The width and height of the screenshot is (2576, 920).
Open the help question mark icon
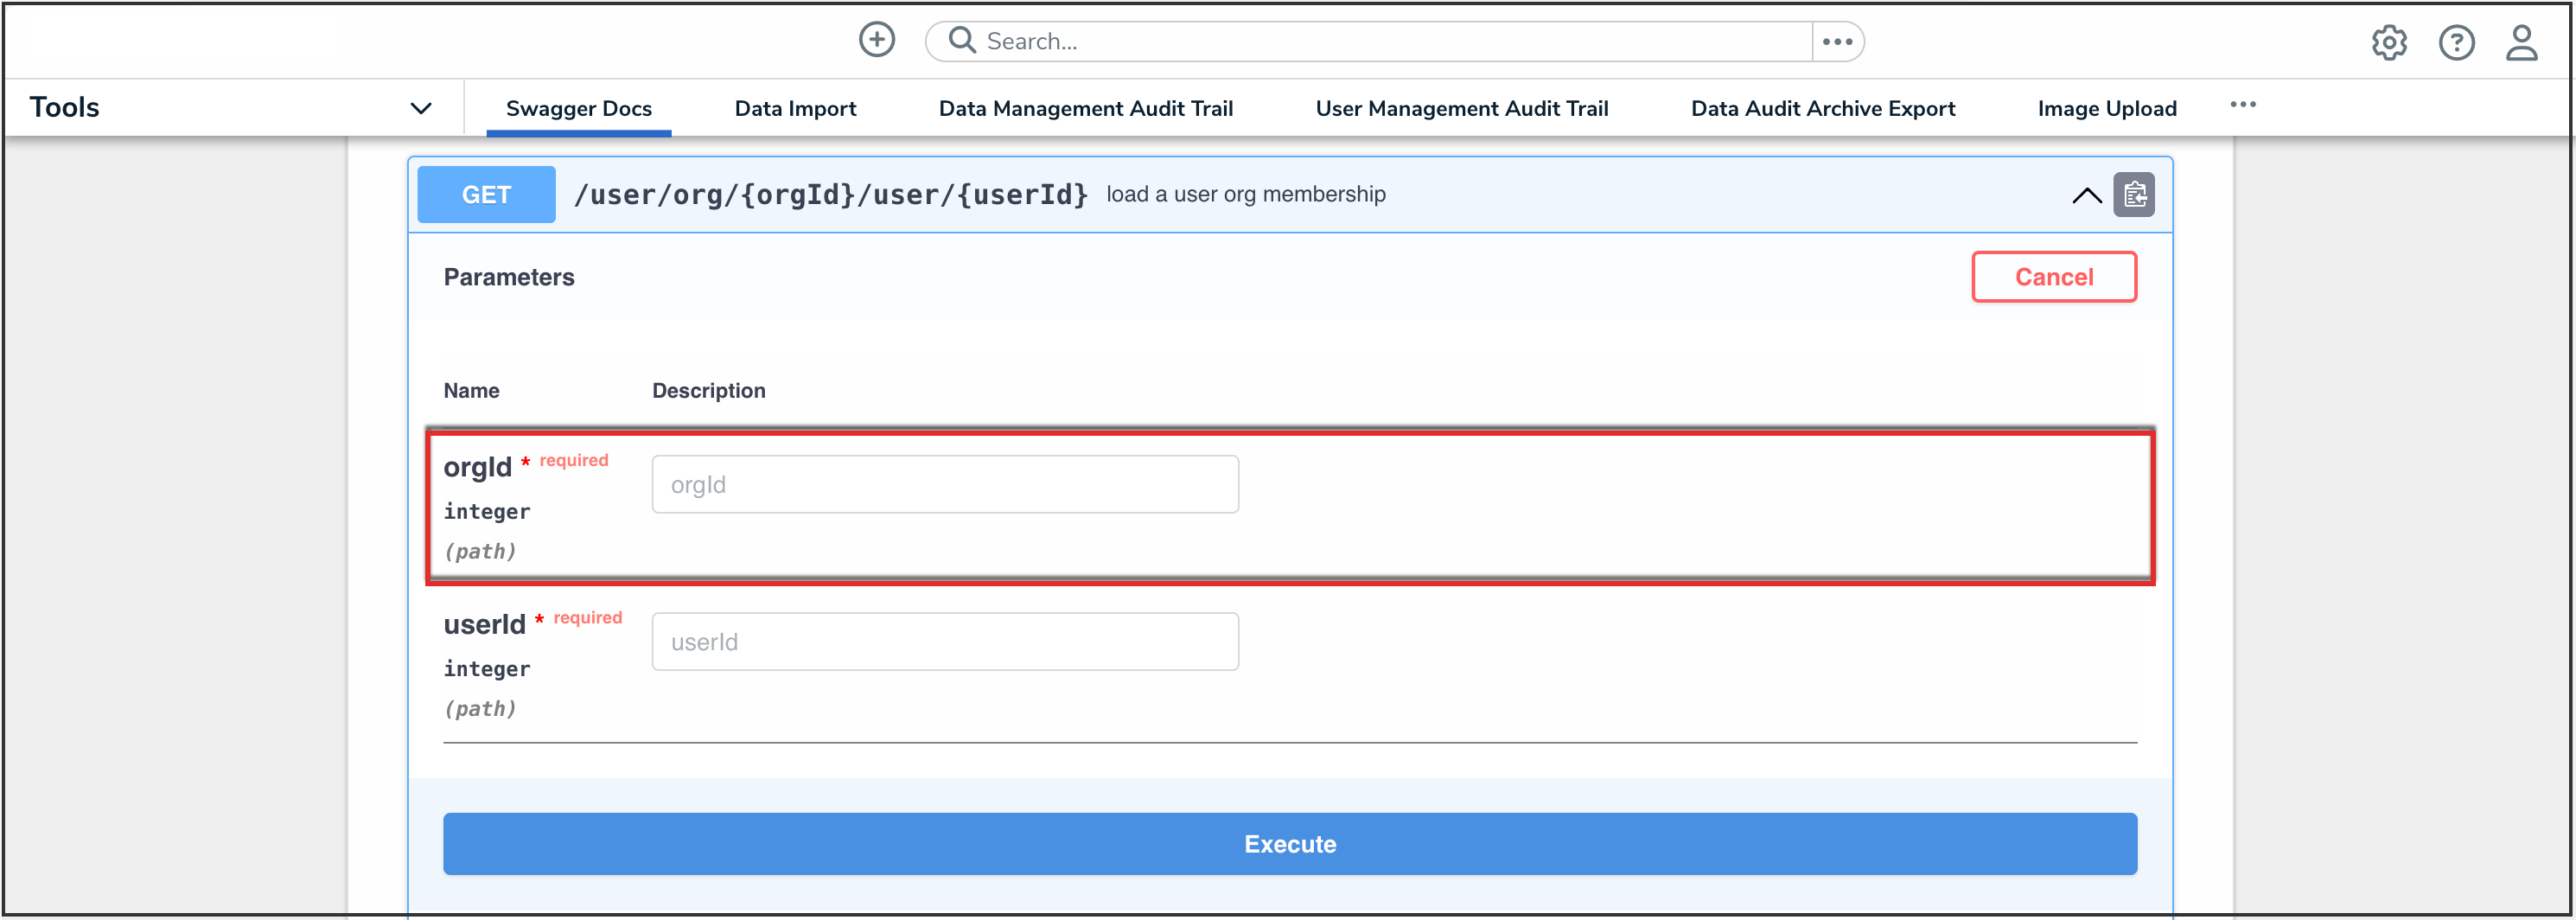pyautogui.click(x=2455, y=43)
